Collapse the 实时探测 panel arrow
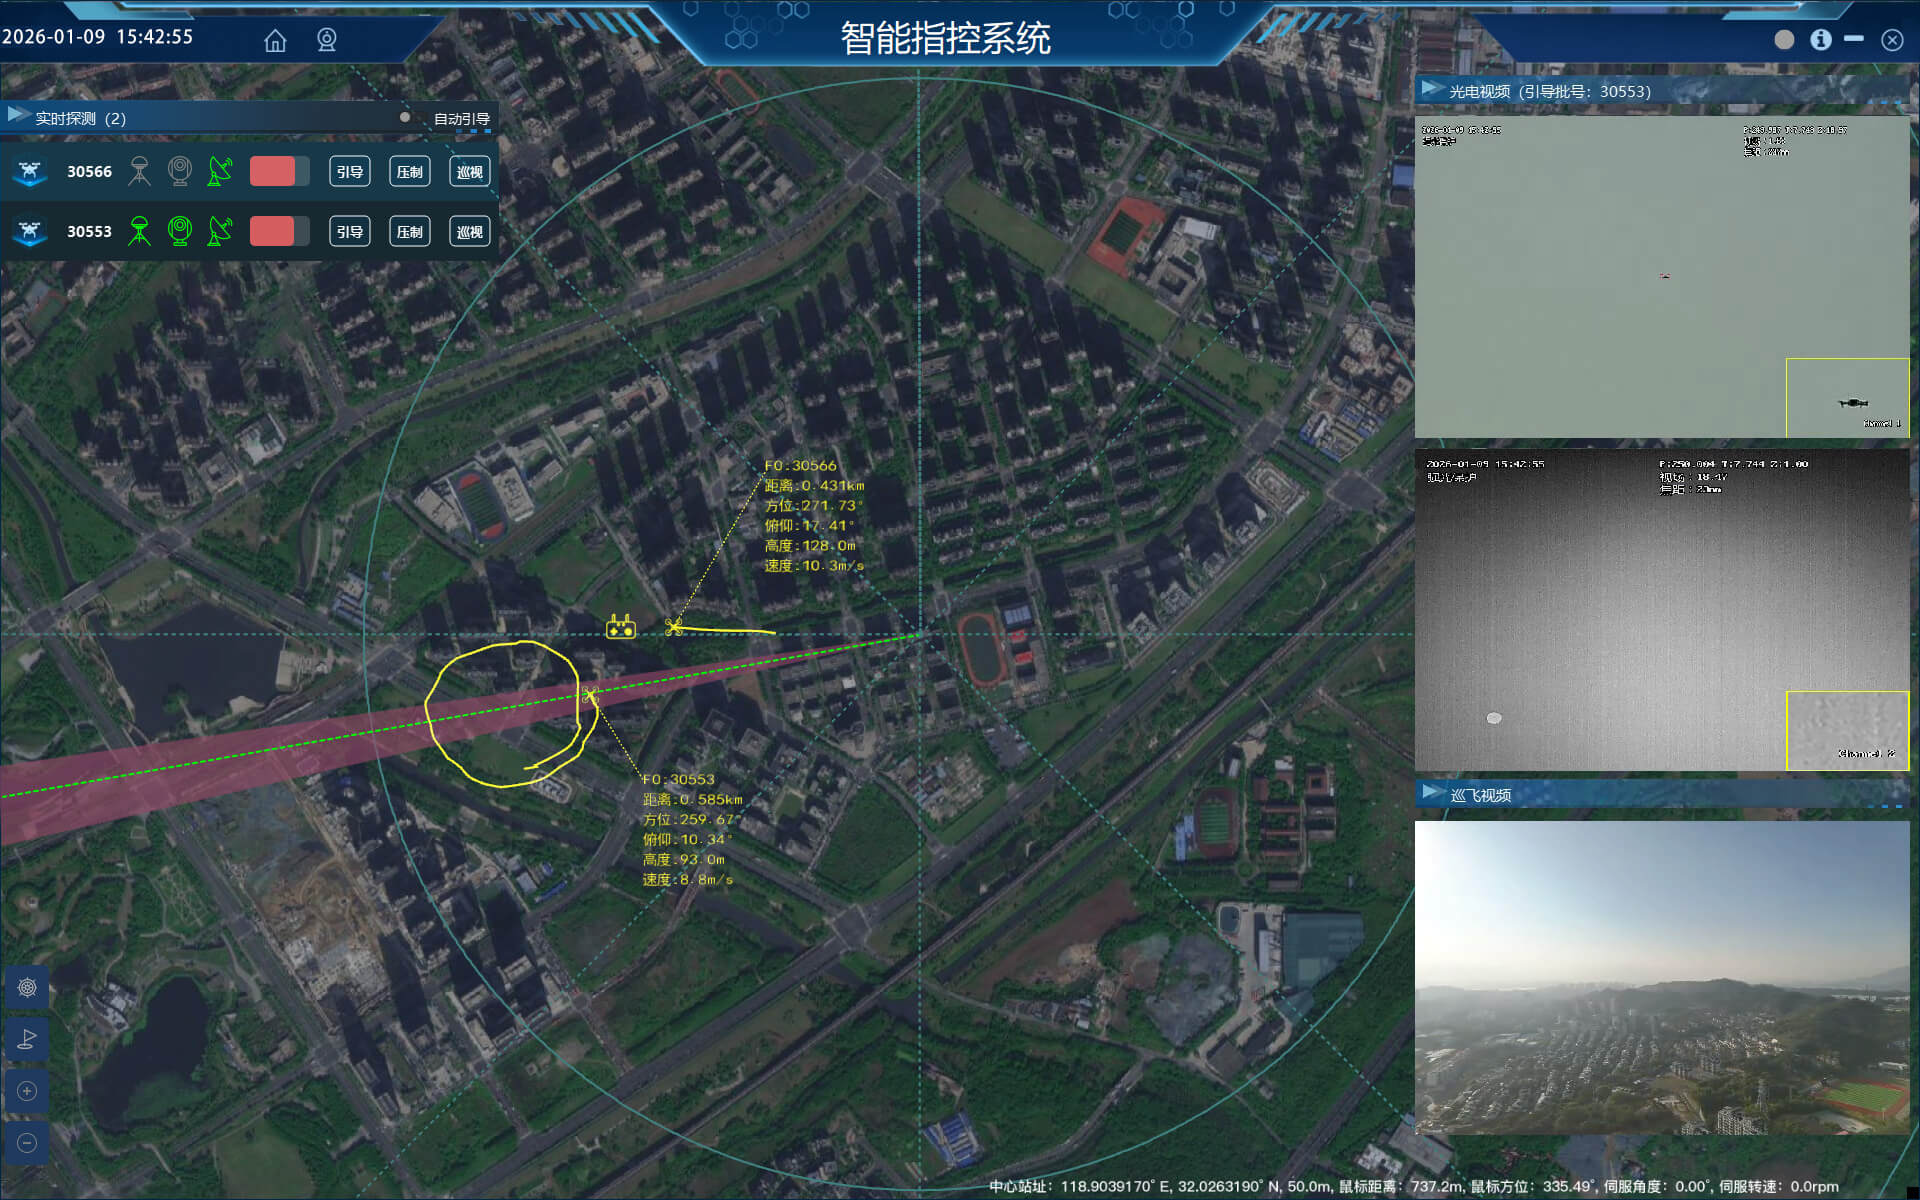This screenshot has width=1920, height=1200. (x=17, y=115)
